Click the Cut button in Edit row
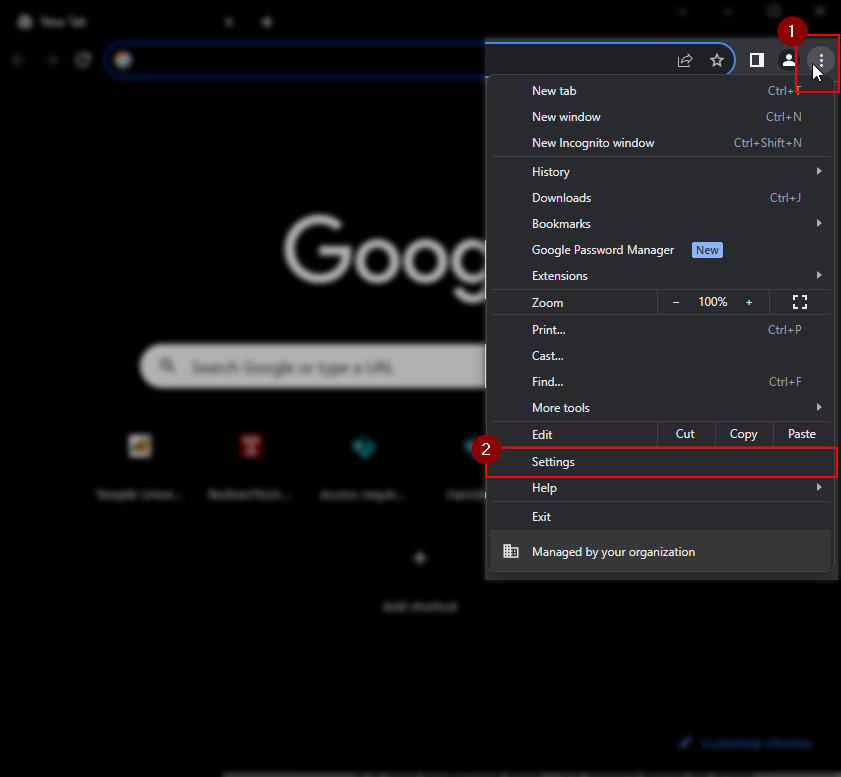 coord(685,434)
